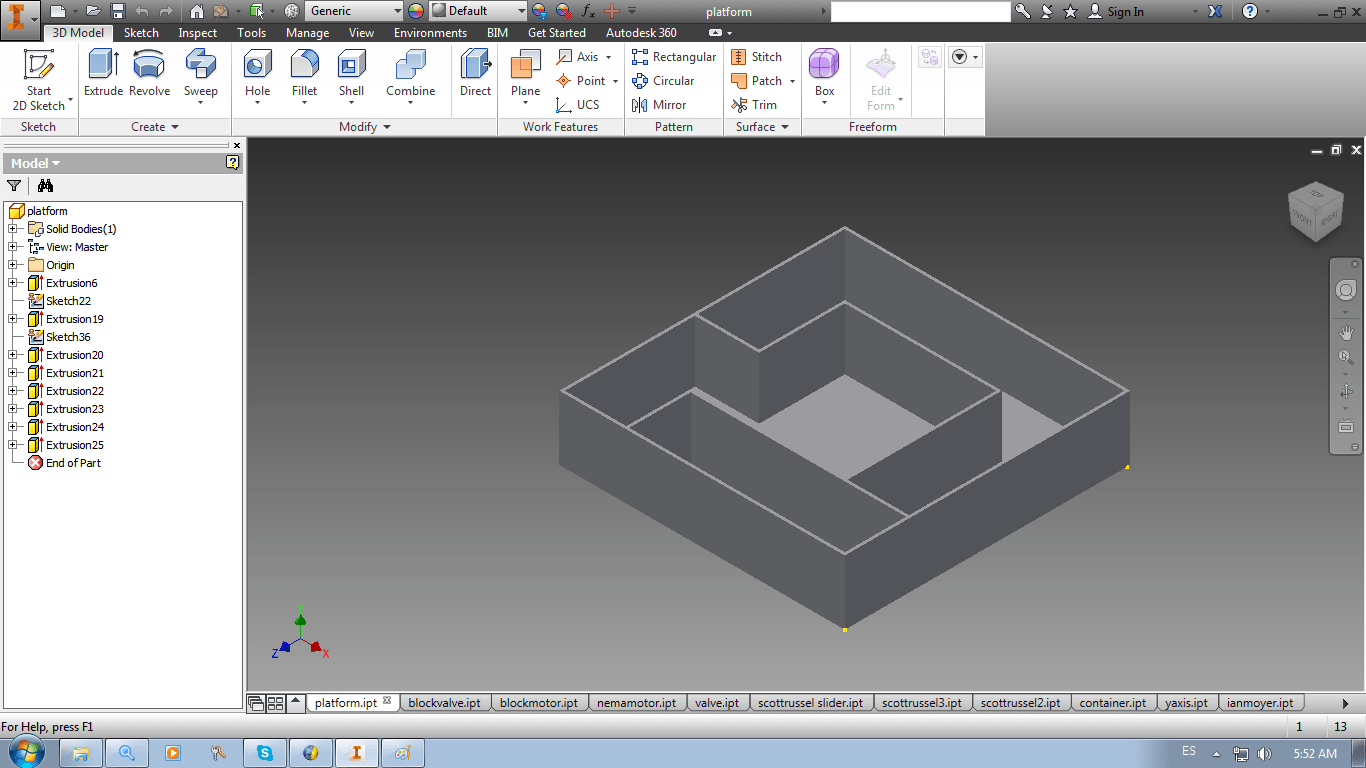The image size is (1366, 768).
Task: Open the model browser Help icon
Action: (232, 162)
